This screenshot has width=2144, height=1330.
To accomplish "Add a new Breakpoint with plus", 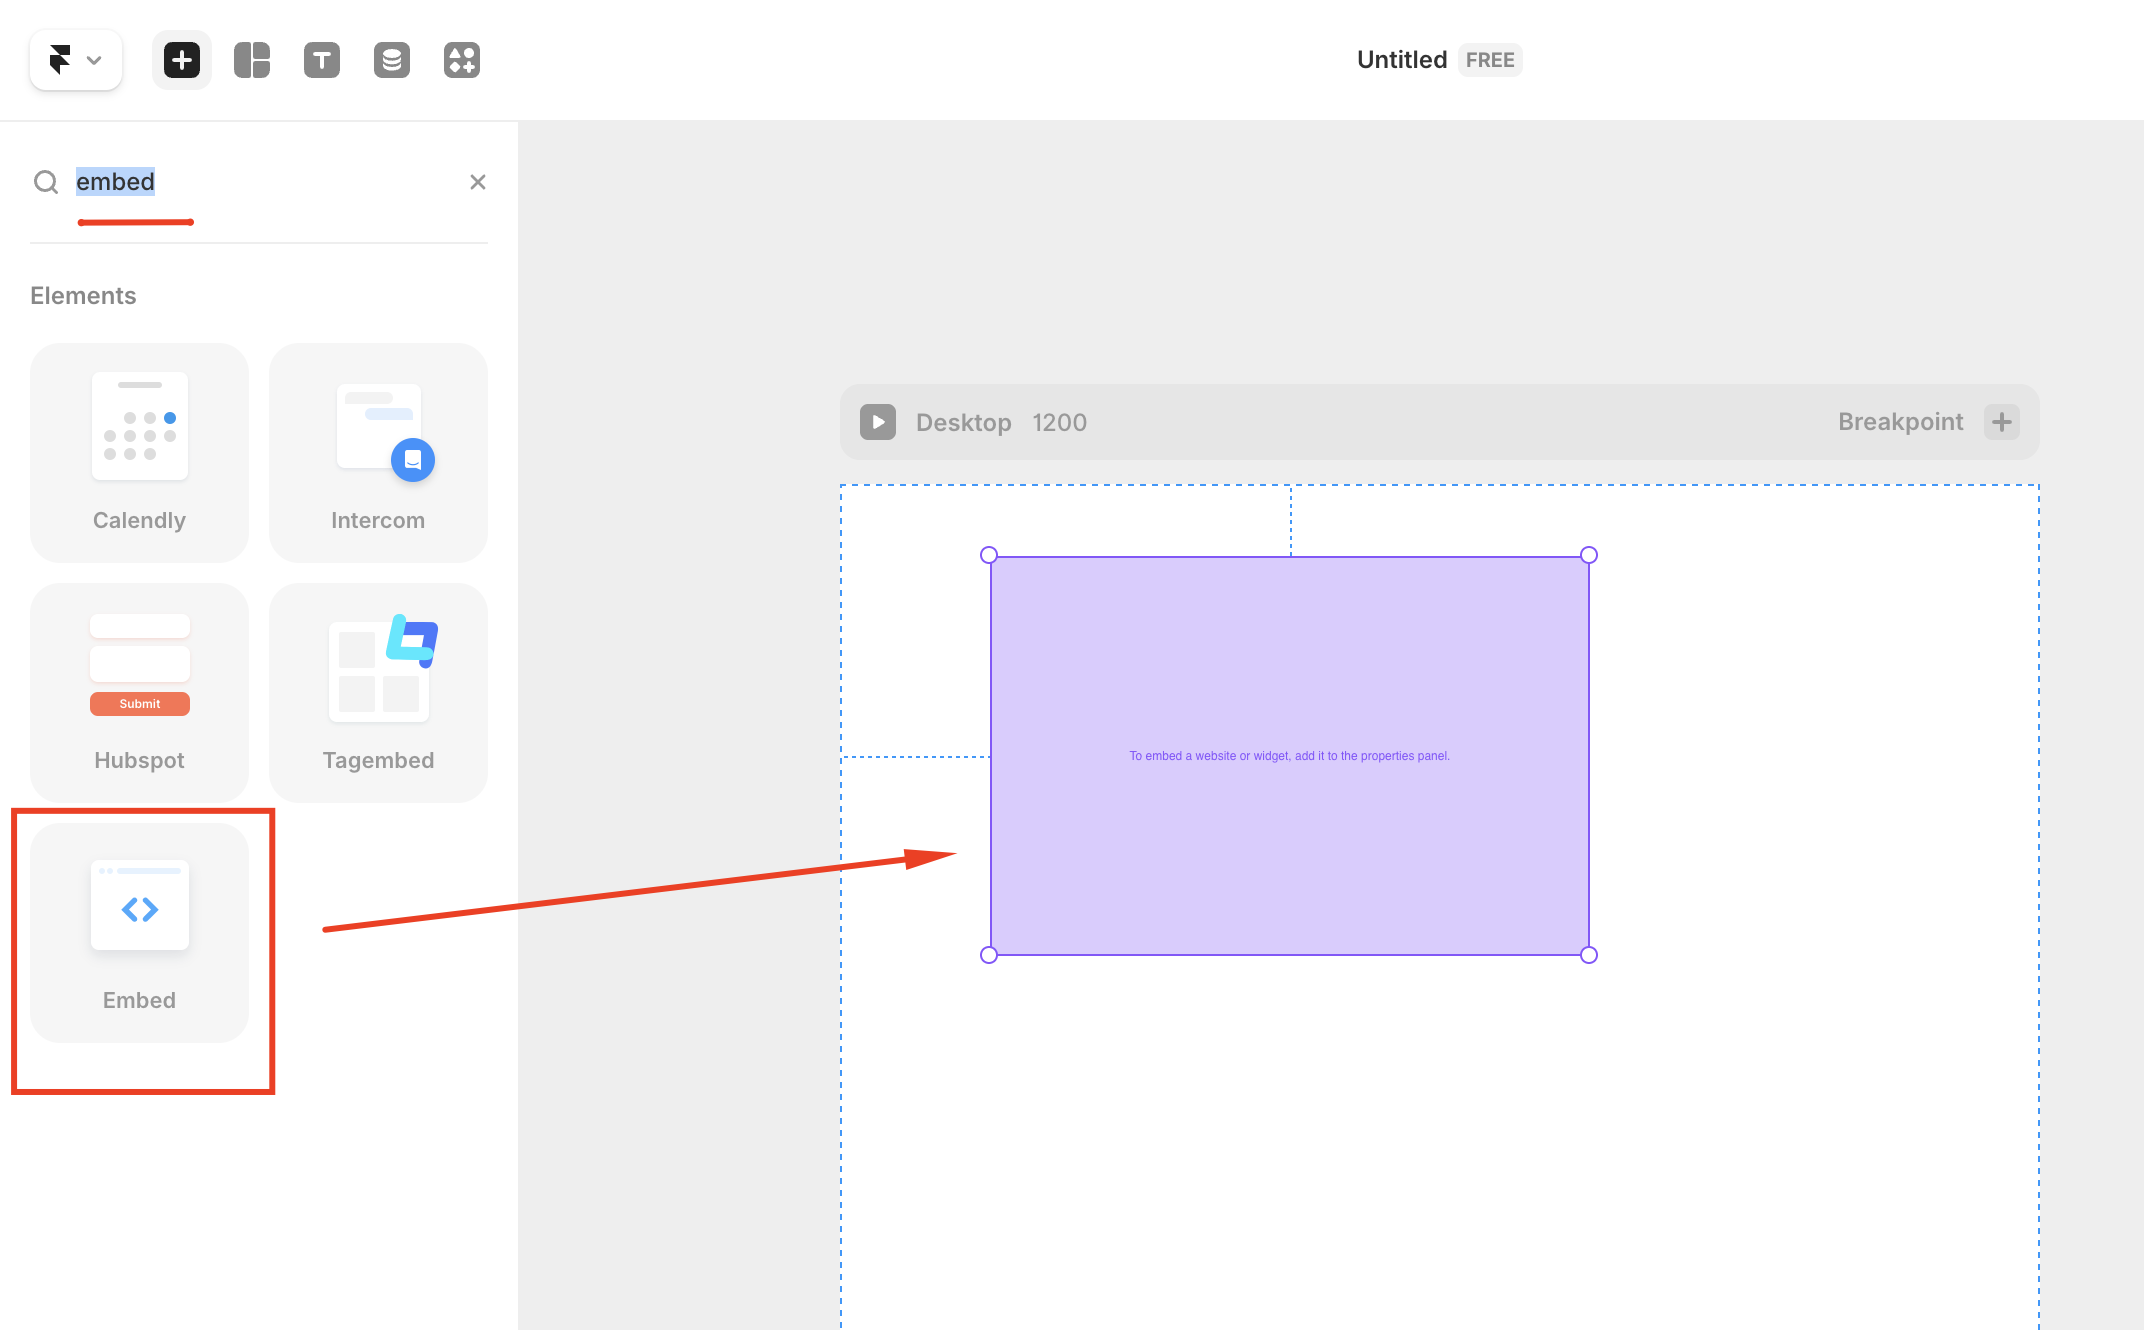I will click(x=2002, y=422).
